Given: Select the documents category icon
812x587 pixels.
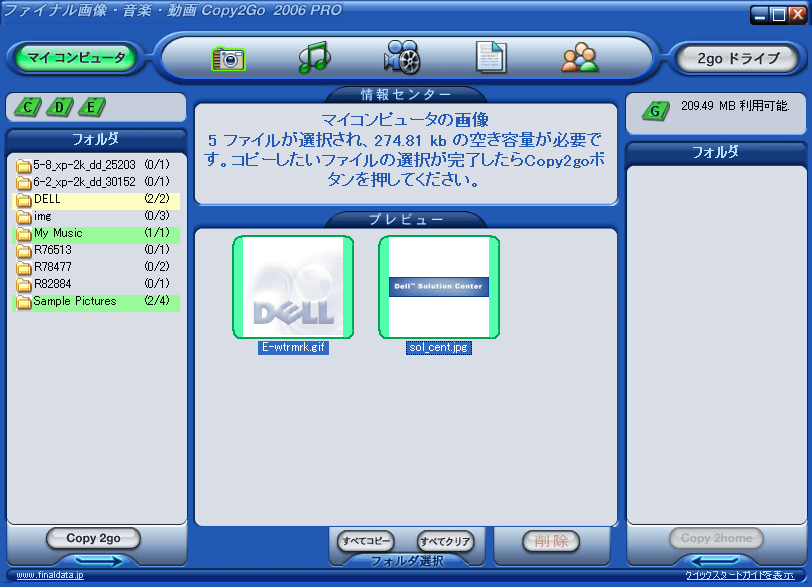Looking at the screenshot, I should click(x=490, y=57).
